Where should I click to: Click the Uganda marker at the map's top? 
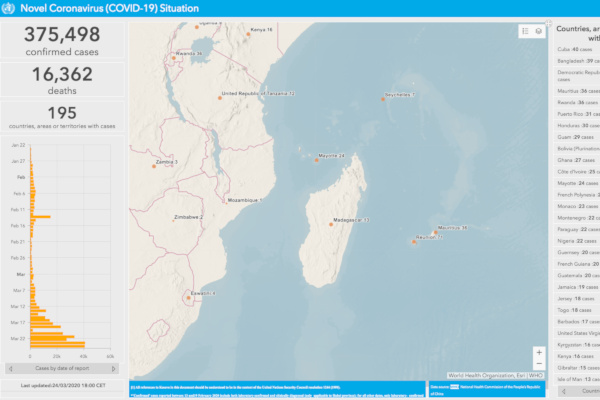tap(197, 27)
